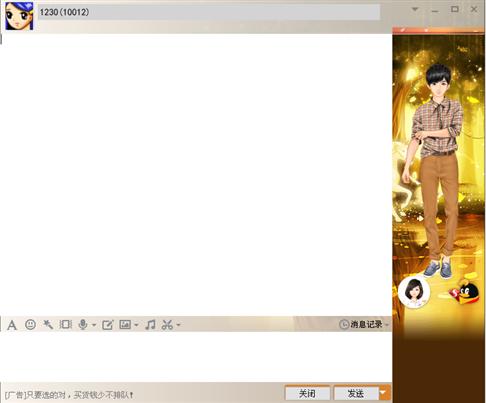Click the 发送 button
Screen dimensions: 486x403
coord(356,393)
